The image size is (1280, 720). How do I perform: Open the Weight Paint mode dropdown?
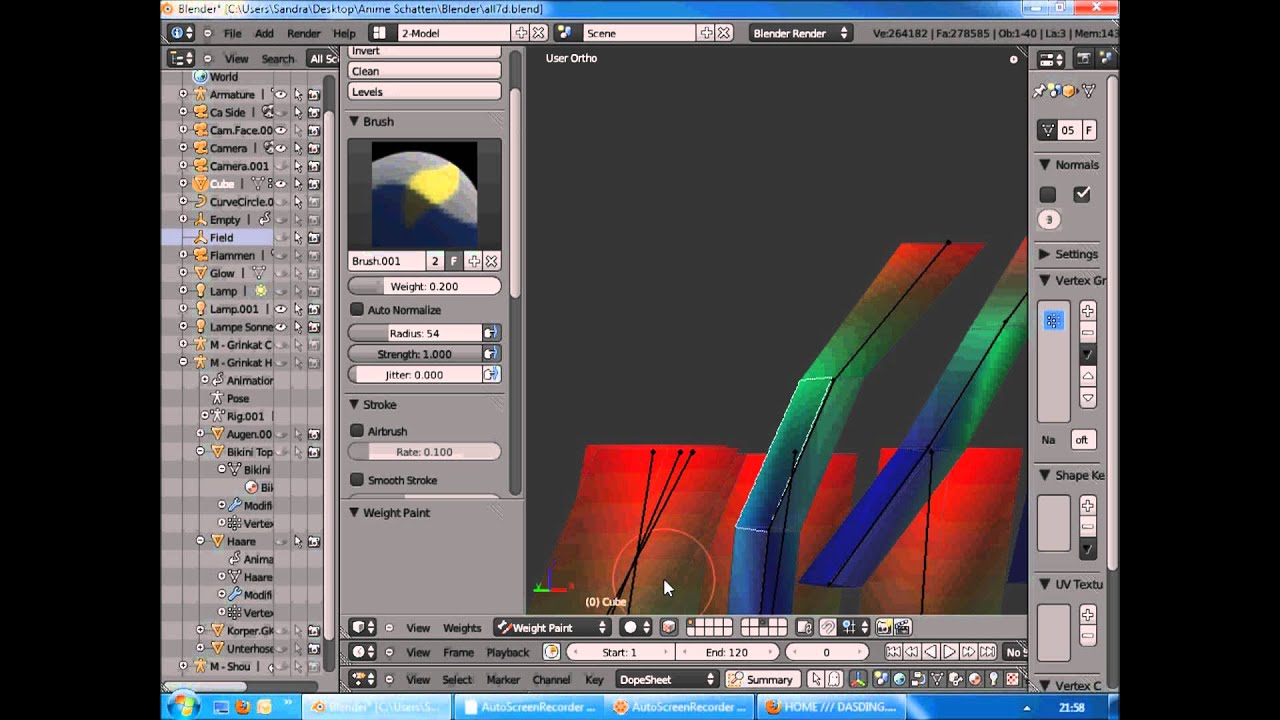click(x=552, y=628)
